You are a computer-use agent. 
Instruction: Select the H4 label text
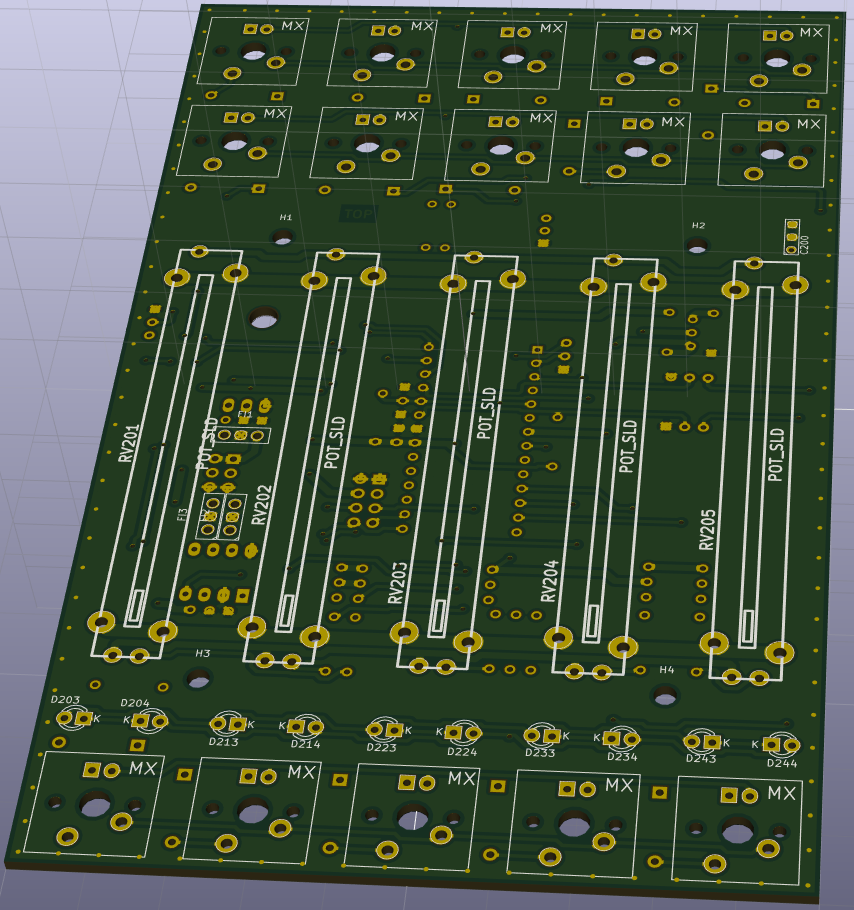click(x=667, y=670)
